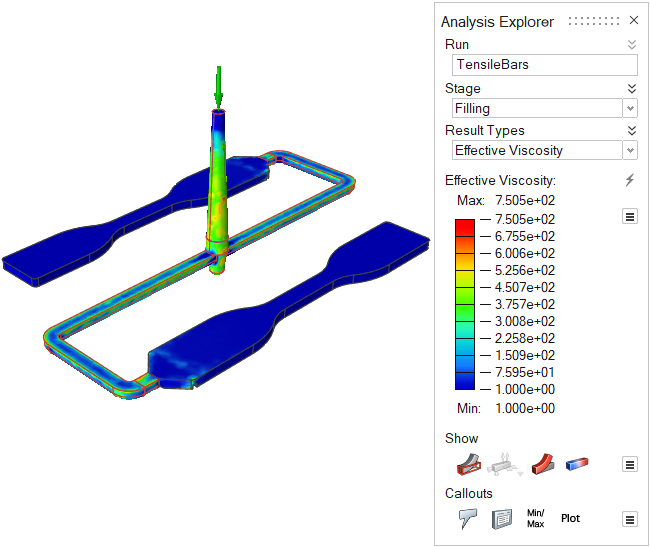Open the callout list window icon
The width and height of the screenshot is (650, 547).
pyautogui.click(x=501, y=518)
